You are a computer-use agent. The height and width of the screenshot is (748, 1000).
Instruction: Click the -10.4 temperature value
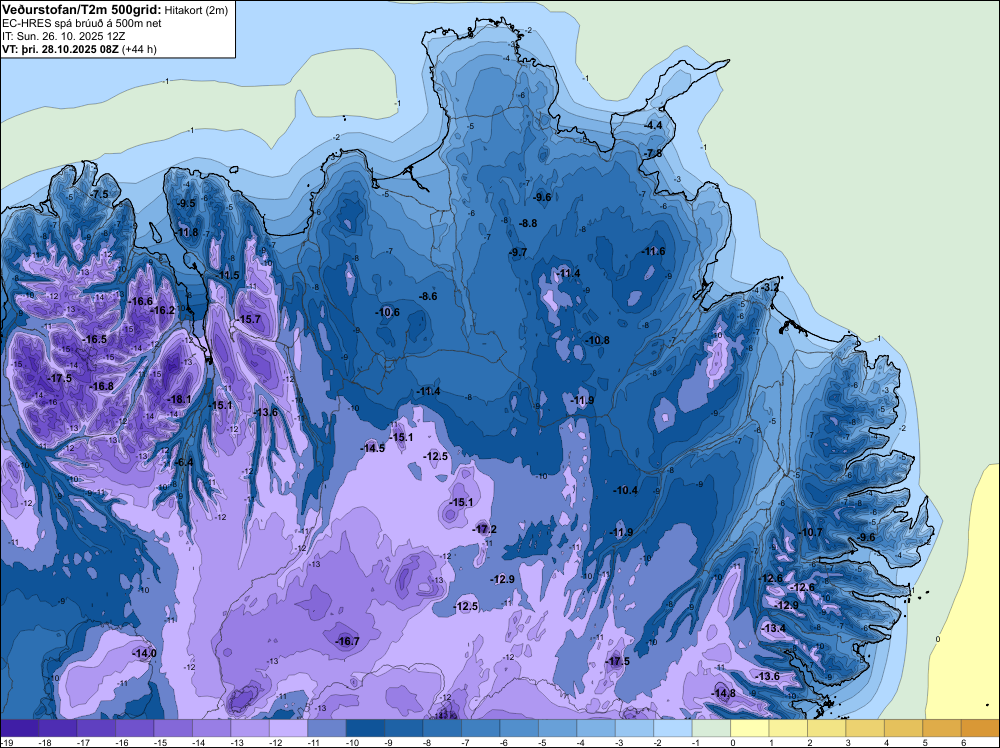[x=626, y=490]
